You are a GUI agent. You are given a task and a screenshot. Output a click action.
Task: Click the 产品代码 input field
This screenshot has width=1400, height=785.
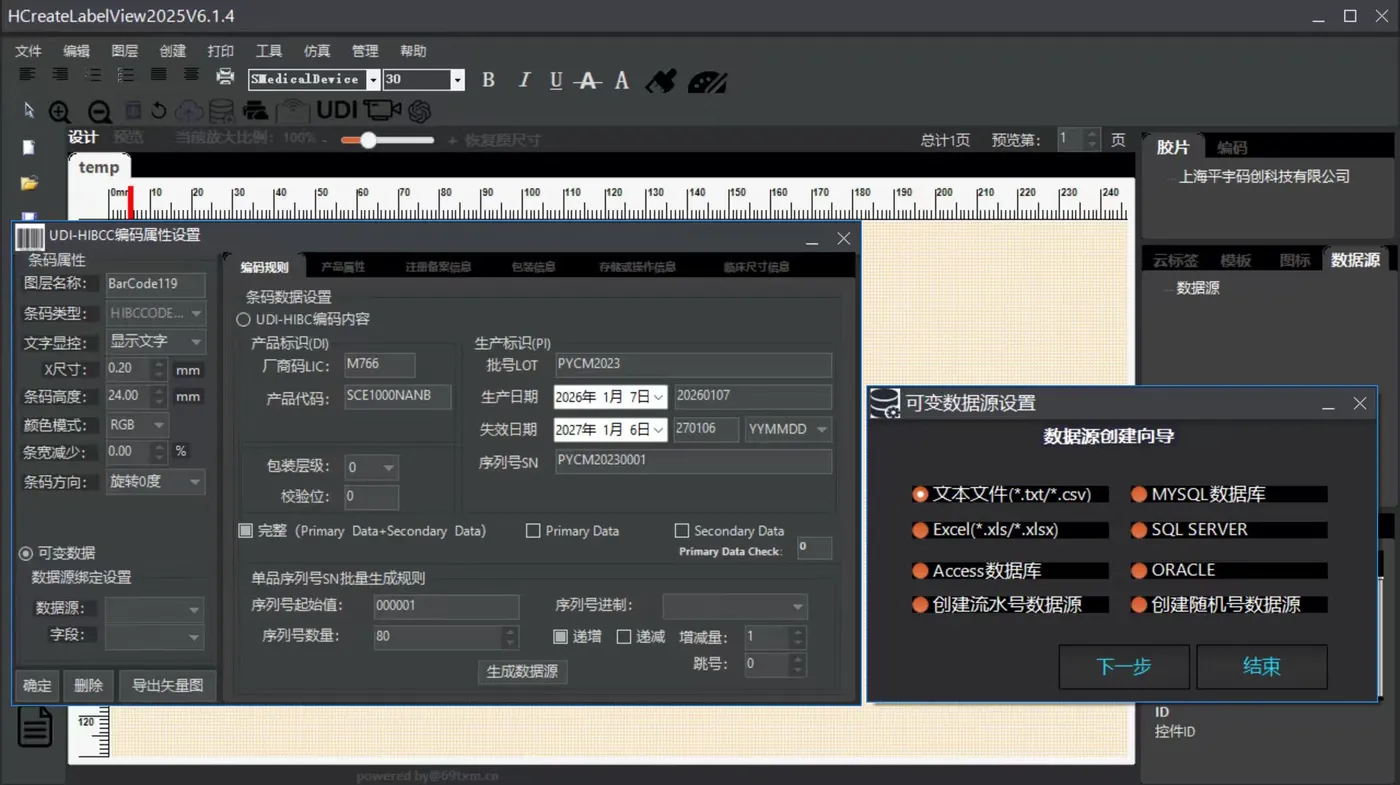(x=398, y=396)
